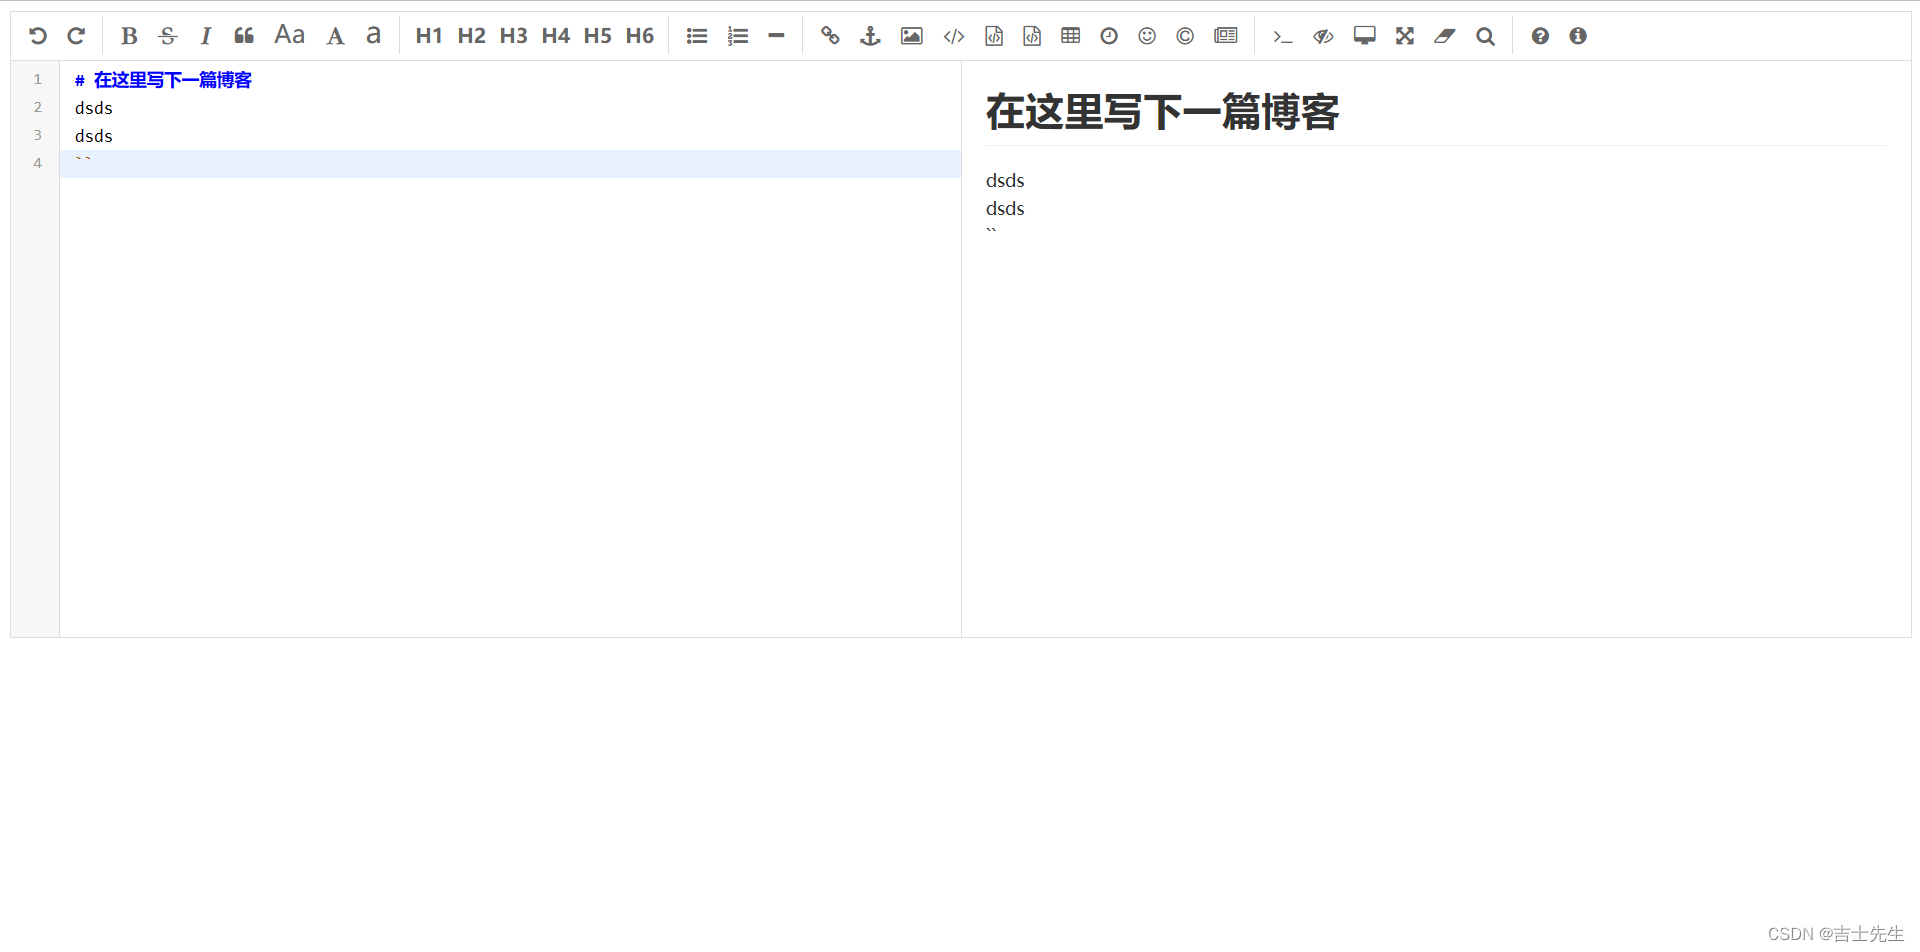
Task: Insert a page break
Action: click(1226, 36)
